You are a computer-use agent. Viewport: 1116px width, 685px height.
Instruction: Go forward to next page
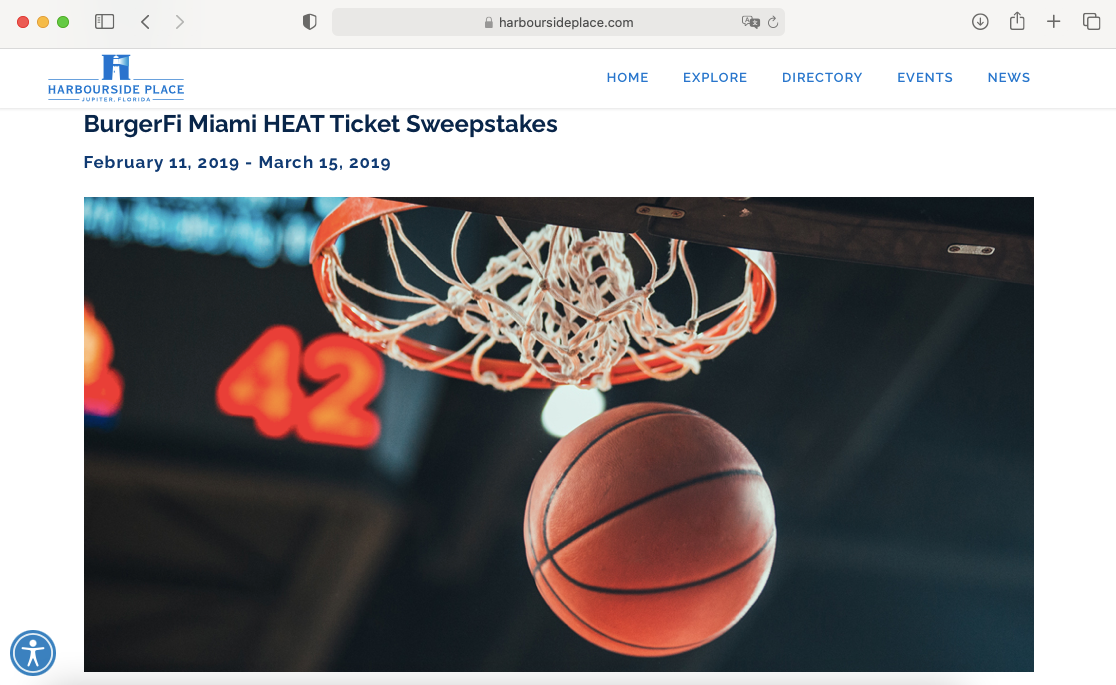click(179, 22)
